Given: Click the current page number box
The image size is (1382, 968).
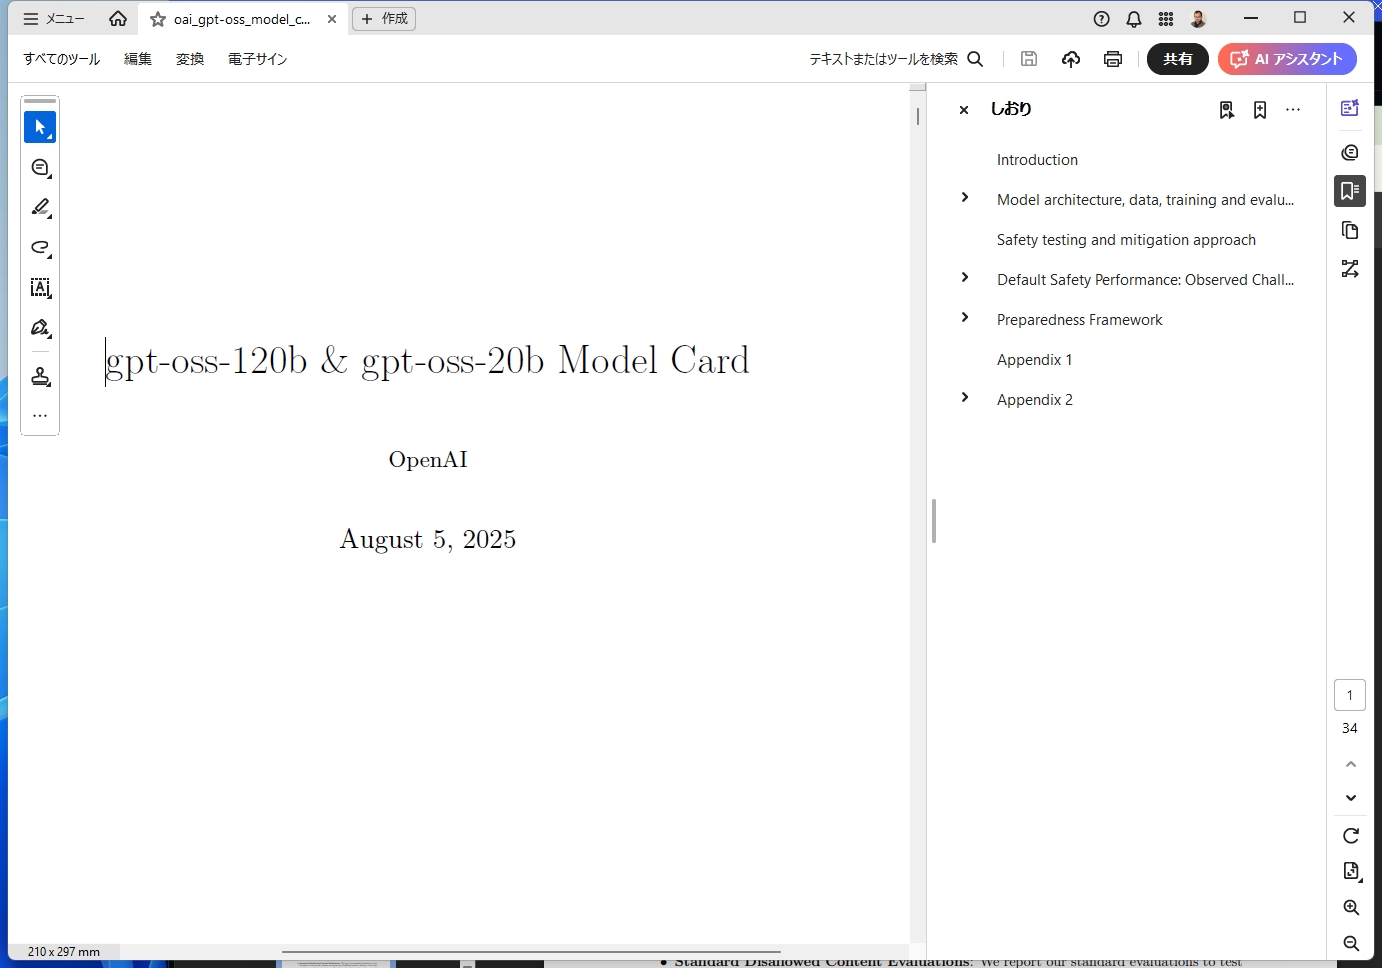Looking at the screenshot, I should point(1350,695).
